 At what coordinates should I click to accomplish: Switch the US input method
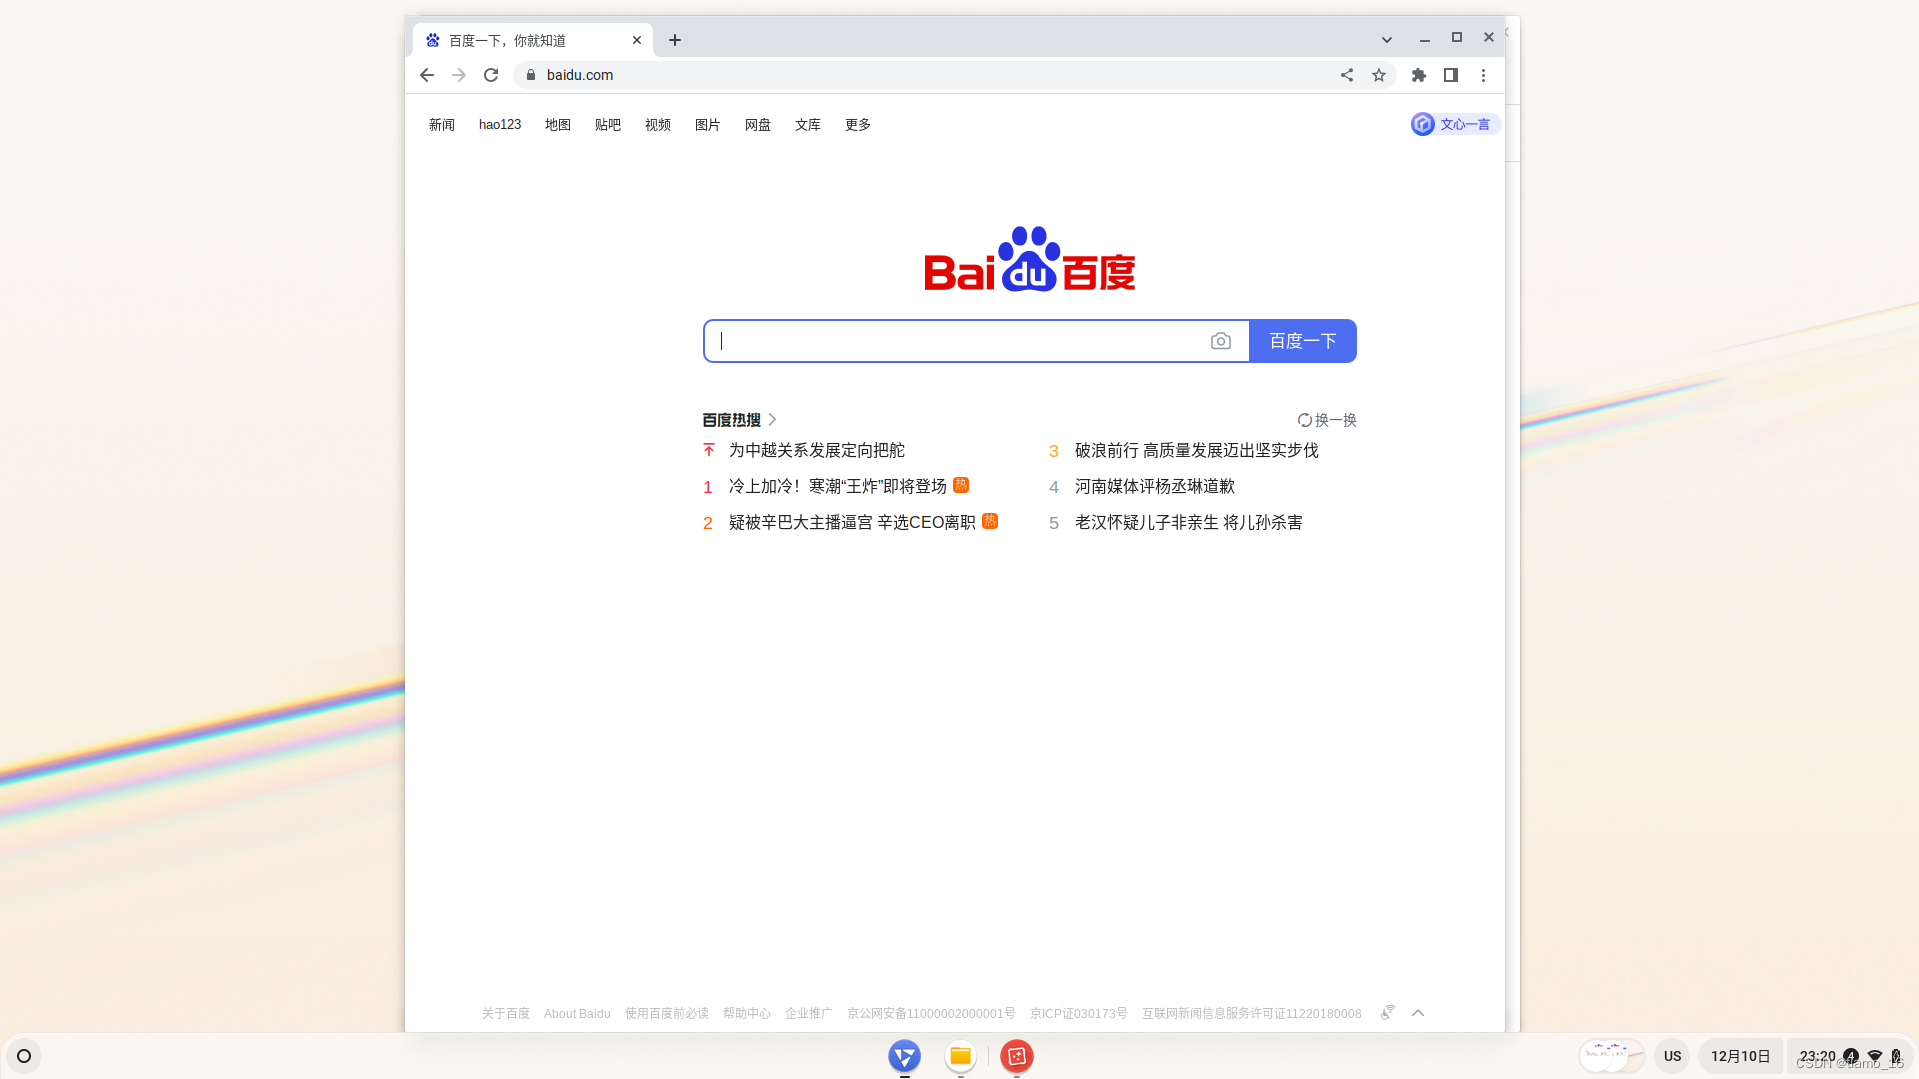click(x=1673, y=1056)
